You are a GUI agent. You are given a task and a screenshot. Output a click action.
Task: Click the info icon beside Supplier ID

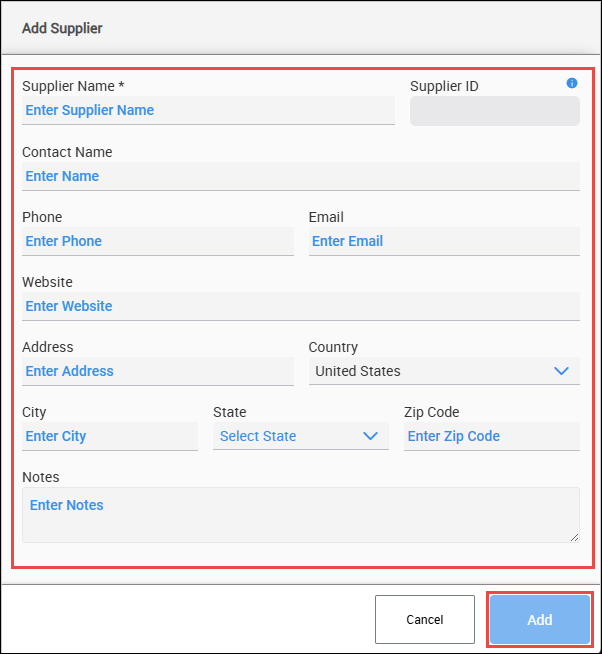point(572,83)
